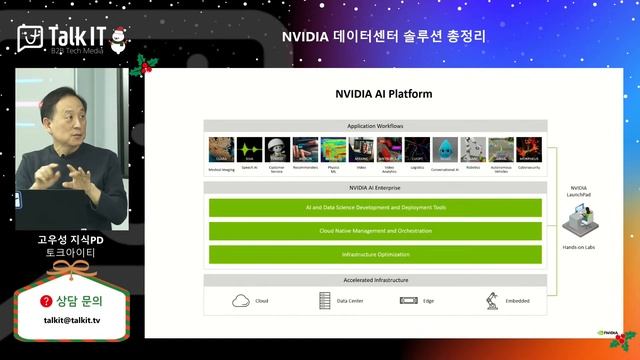Click the 'Embedded' label text
This screenshot has height=360, width=640.
(x=518, y=301)
